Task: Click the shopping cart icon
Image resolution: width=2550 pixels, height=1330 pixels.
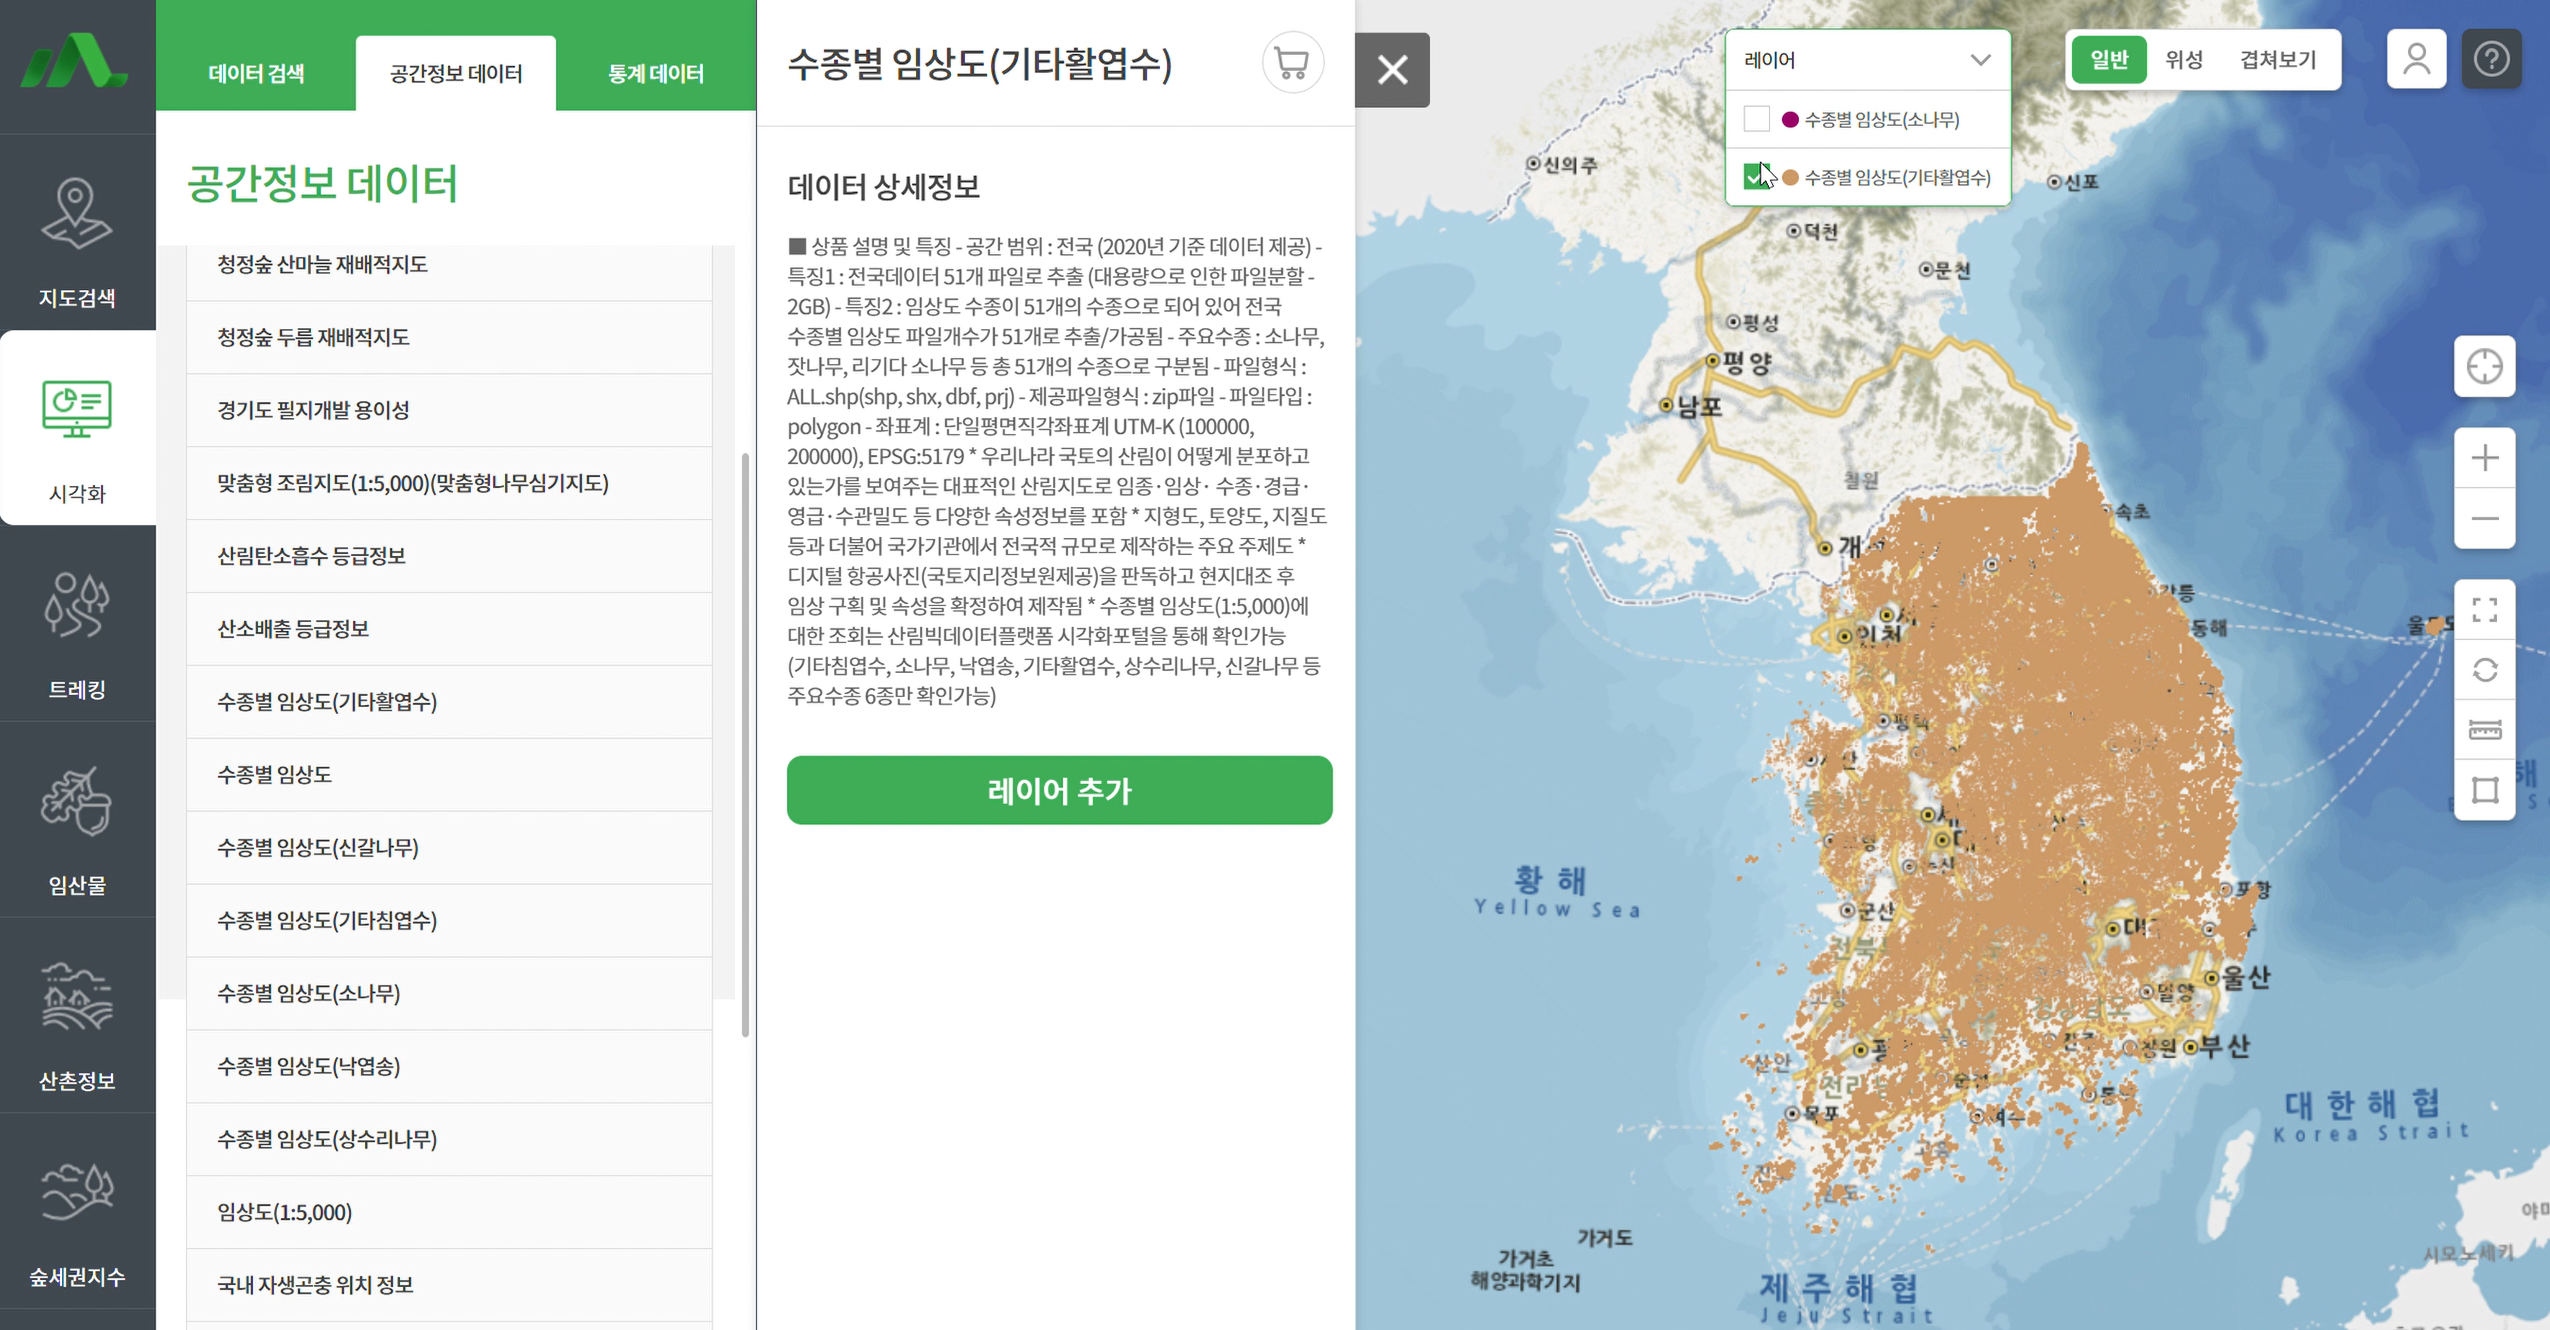Action: [1291, 63]
